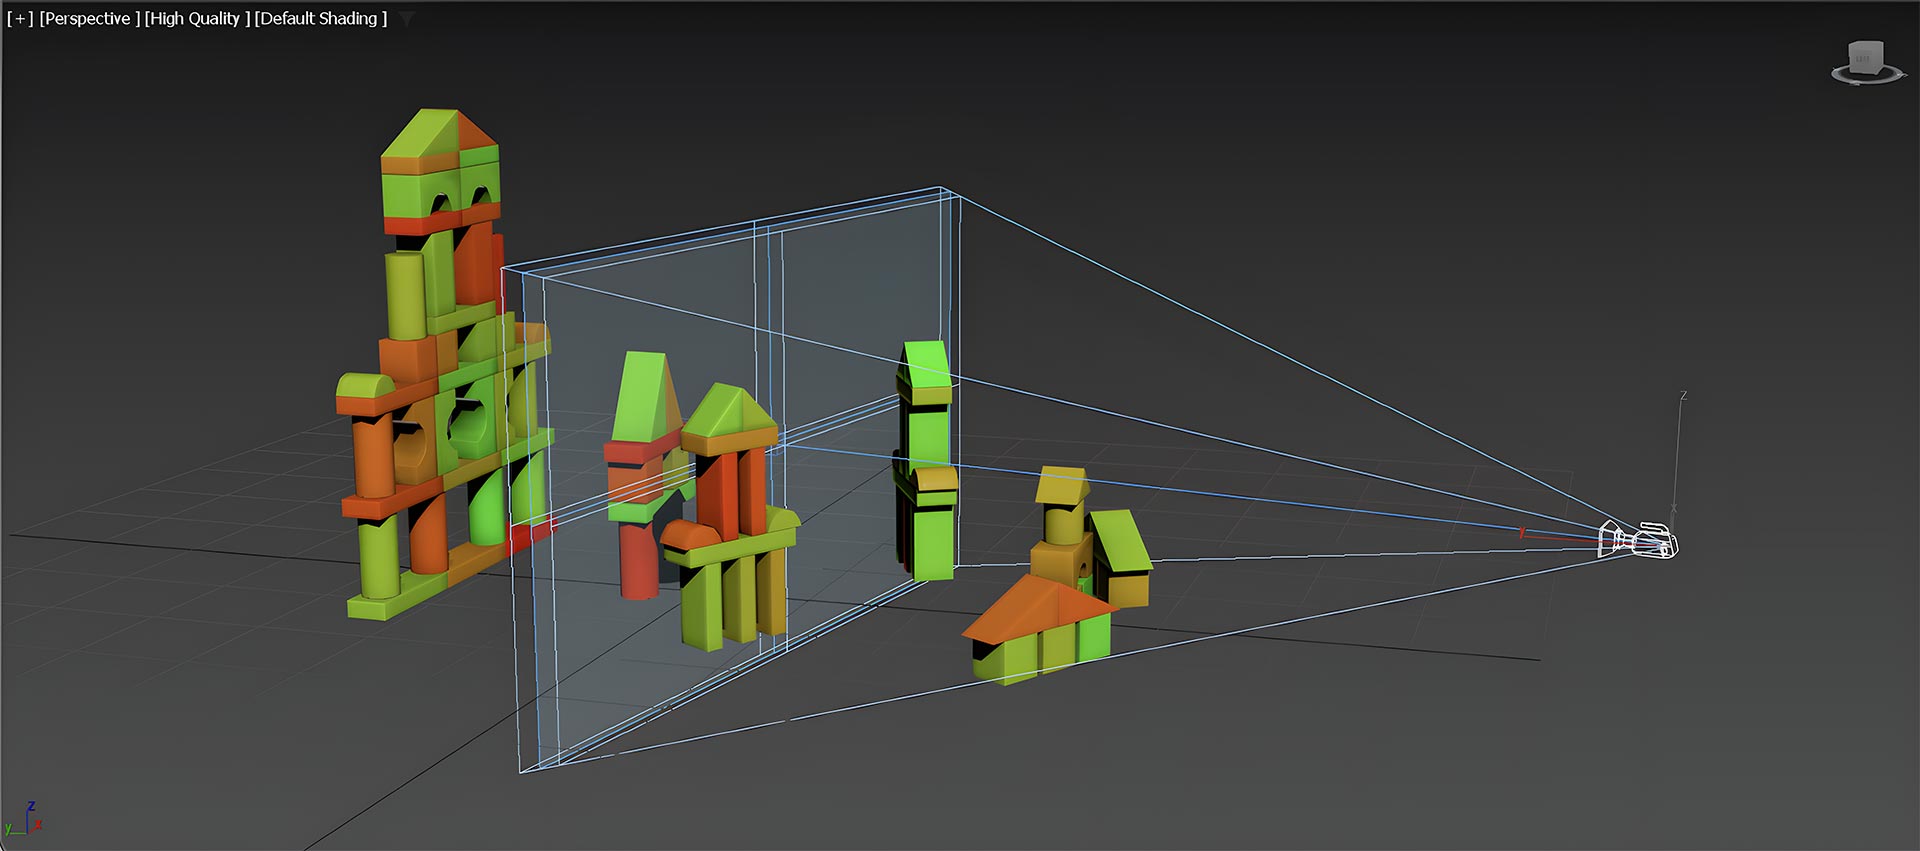Select the orange roof of the low house
The image size is (1920, 851).
click(1030, 603)
